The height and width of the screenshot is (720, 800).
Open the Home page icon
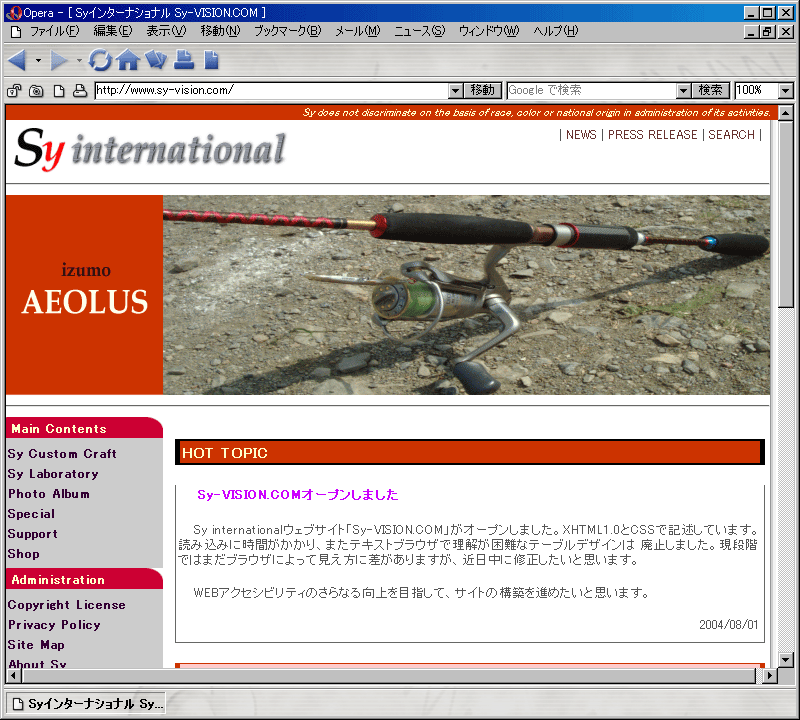point(128,60)
